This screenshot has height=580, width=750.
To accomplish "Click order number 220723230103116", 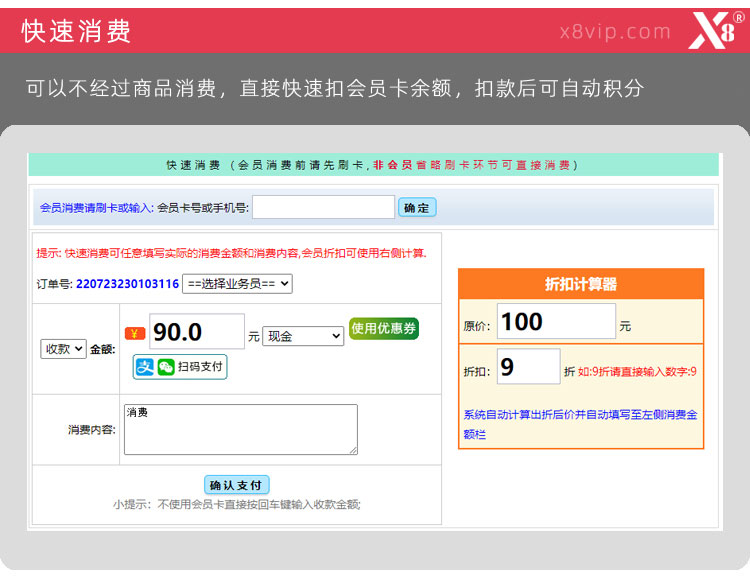I will tap(127, 284).
